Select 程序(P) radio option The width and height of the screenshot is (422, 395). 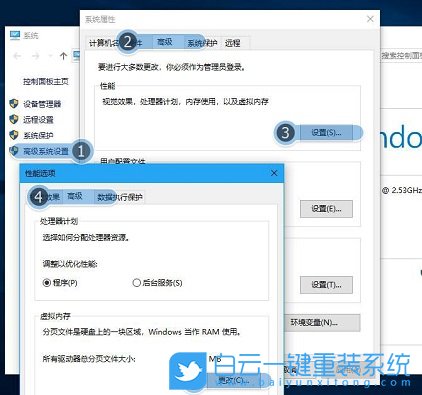[60, 283]
